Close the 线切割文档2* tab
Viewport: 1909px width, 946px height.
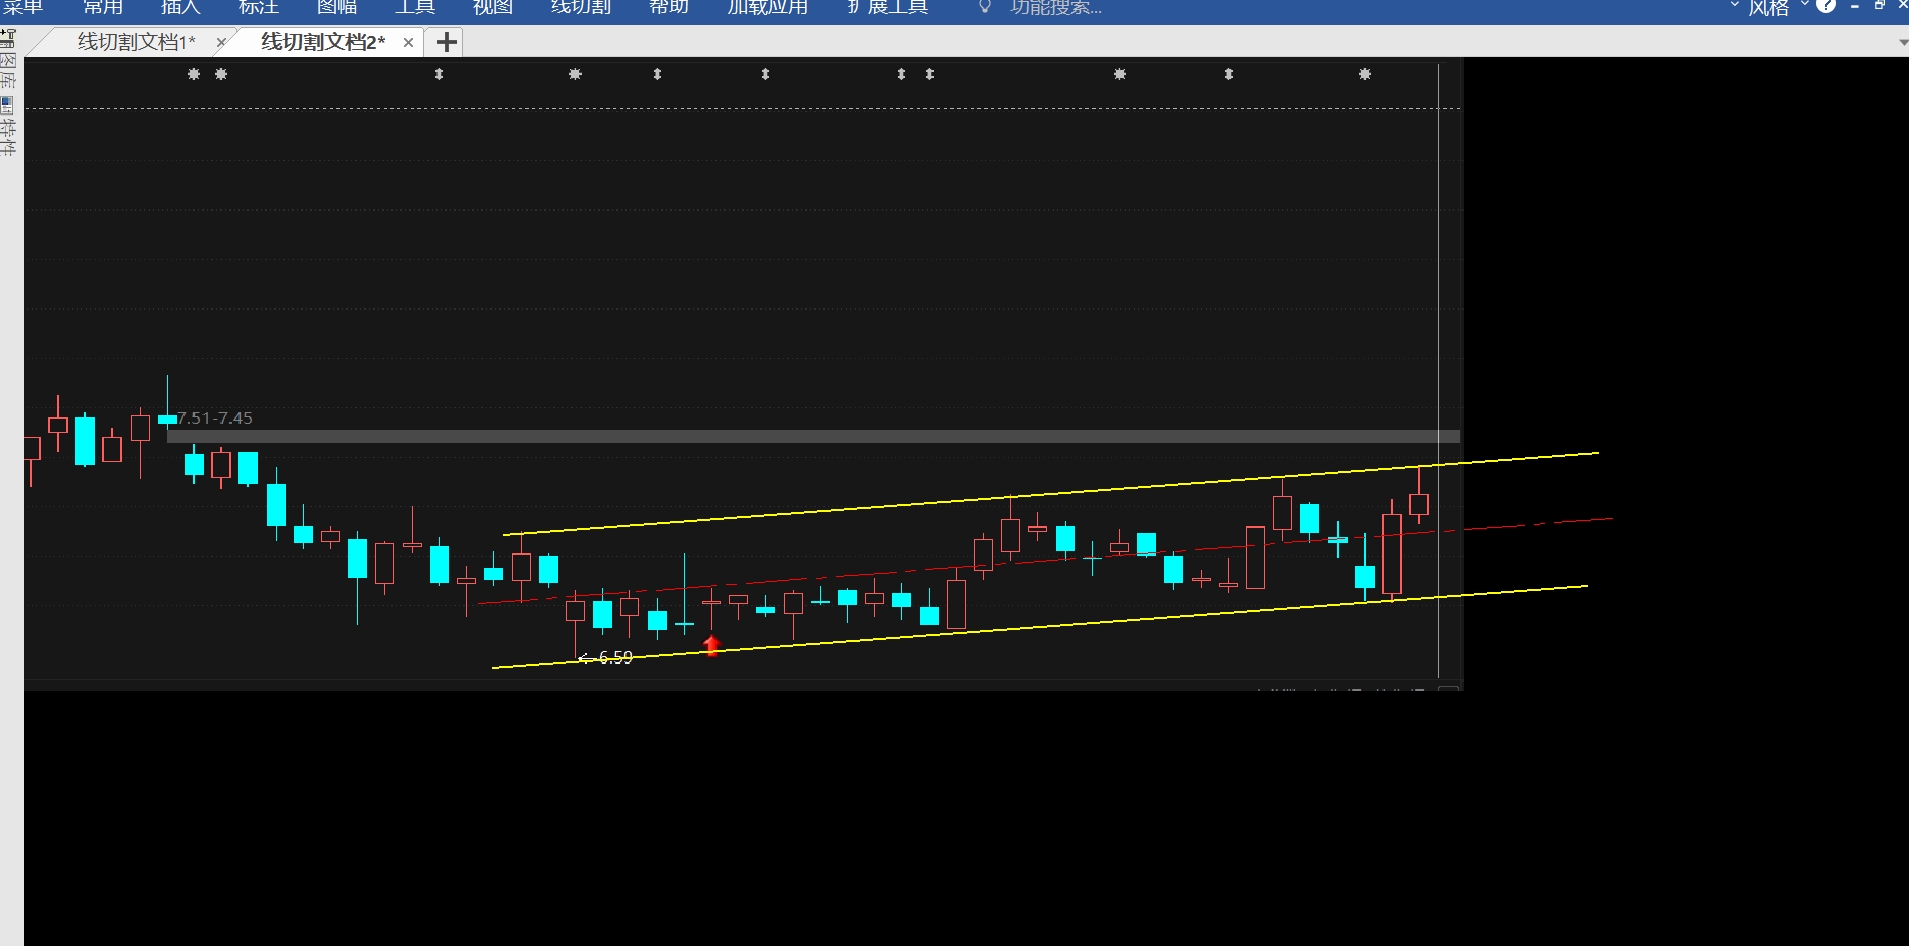408,42
